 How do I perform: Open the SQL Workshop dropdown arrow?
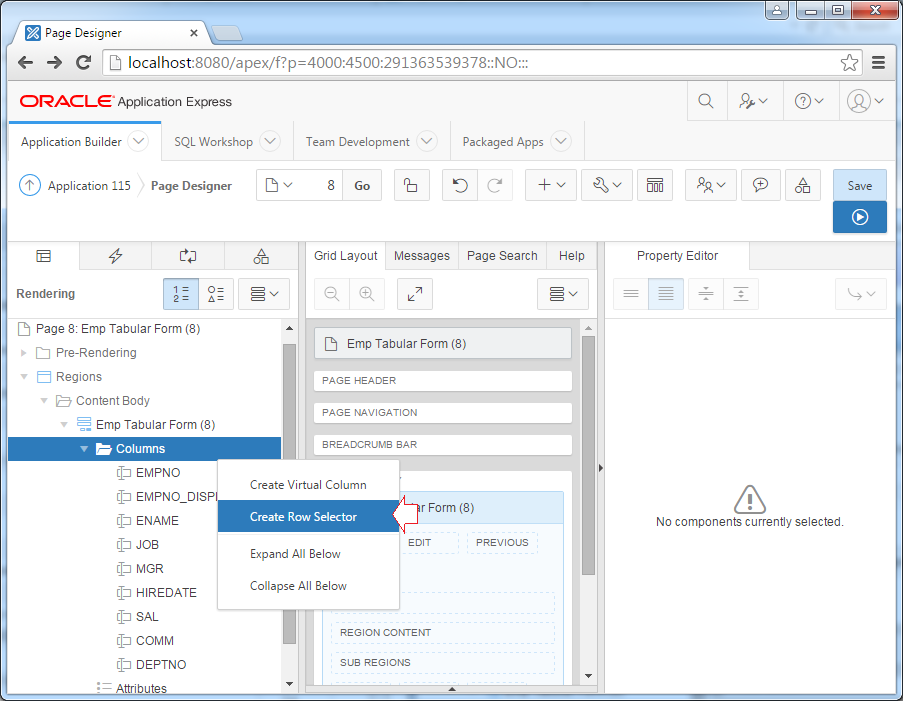click(x=270, y=141)
